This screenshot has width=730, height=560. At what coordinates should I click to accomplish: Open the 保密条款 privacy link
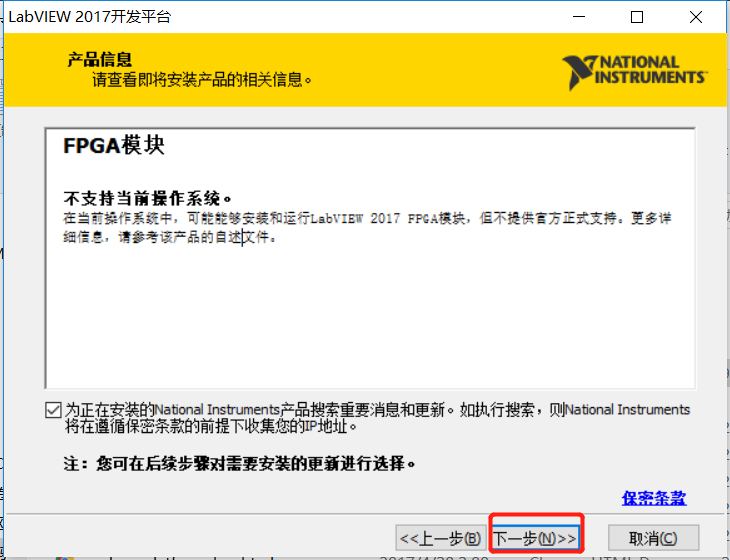coord(654,498)
